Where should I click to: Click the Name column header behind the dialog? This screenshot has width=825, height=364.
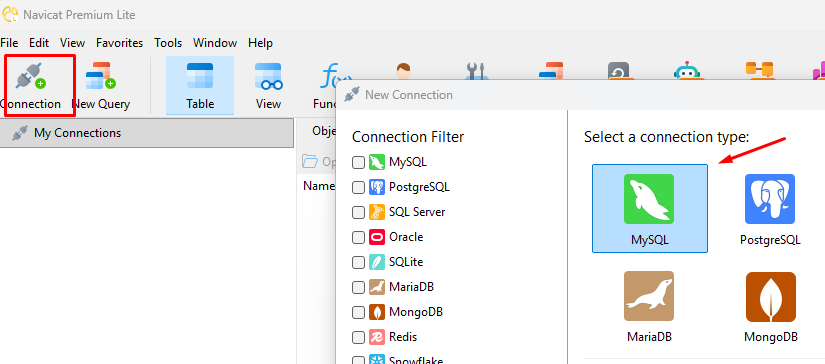click(x=319, y=186)
